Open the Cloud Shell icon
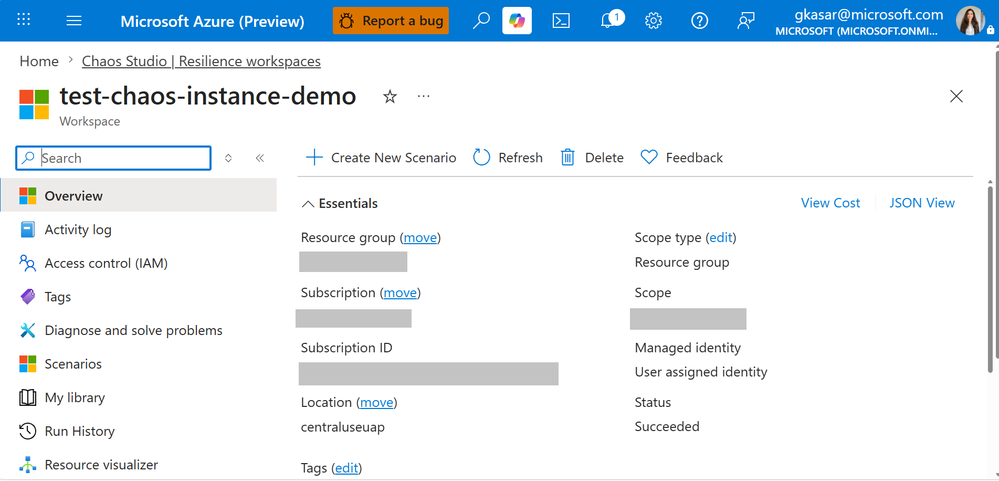Viewport: 999px width, 481px height. coord(561,21)
